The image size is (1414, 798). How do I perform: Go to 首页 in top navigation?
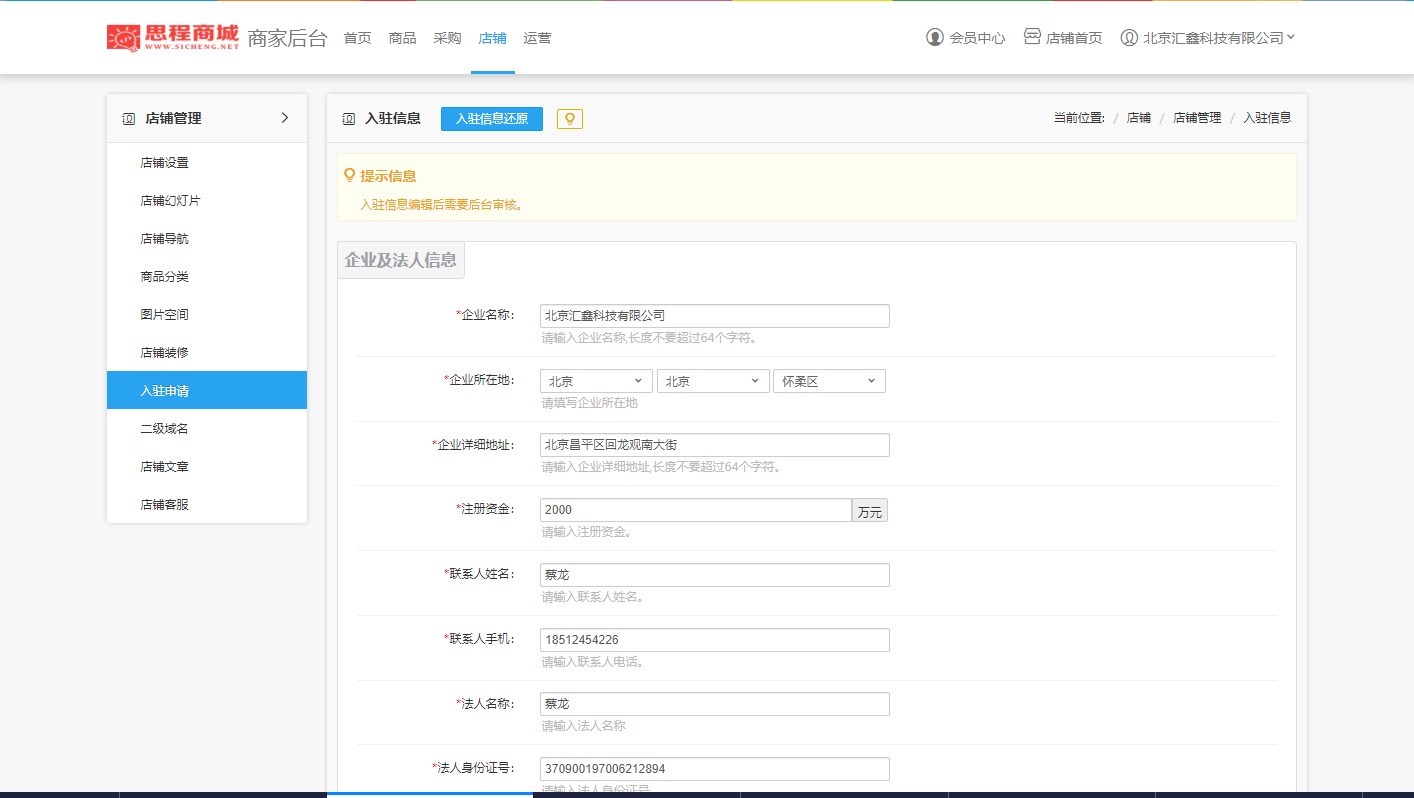(357, 38)
